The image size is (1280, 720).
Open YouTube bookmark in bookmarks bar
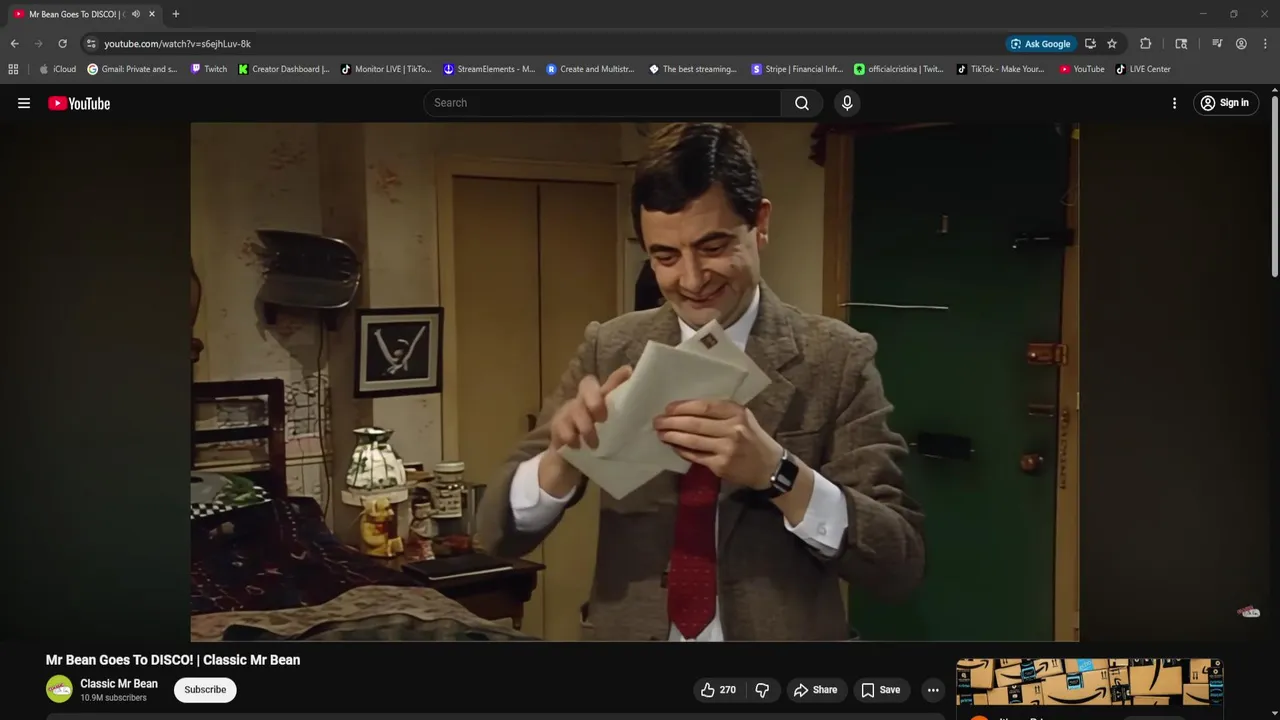pyautogui.click(x=1082, y=69)
